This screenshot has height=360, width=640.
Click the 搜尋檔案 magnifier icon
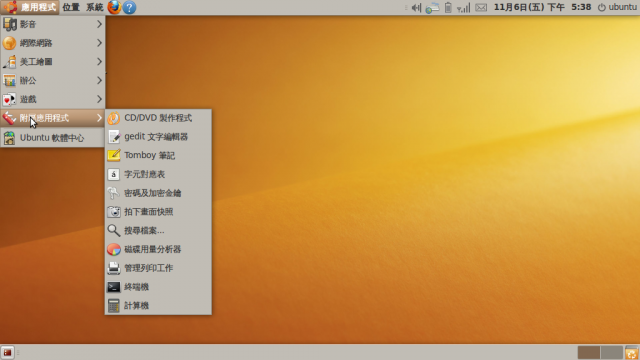pos(114,231)
